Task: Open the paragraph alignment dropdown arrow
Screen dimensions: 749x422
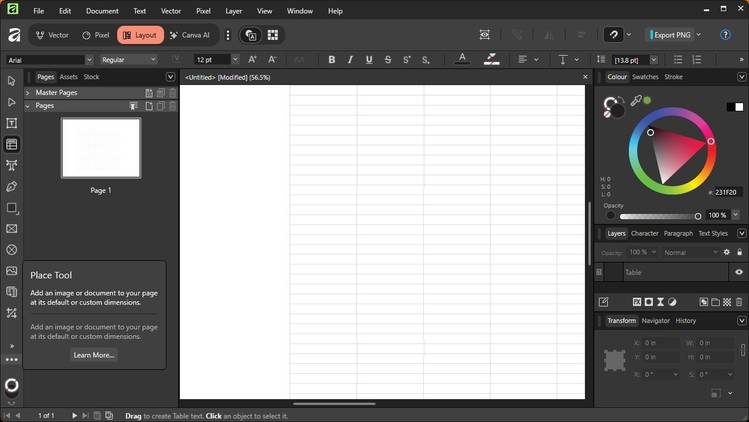Action: [x=536, y=59]
